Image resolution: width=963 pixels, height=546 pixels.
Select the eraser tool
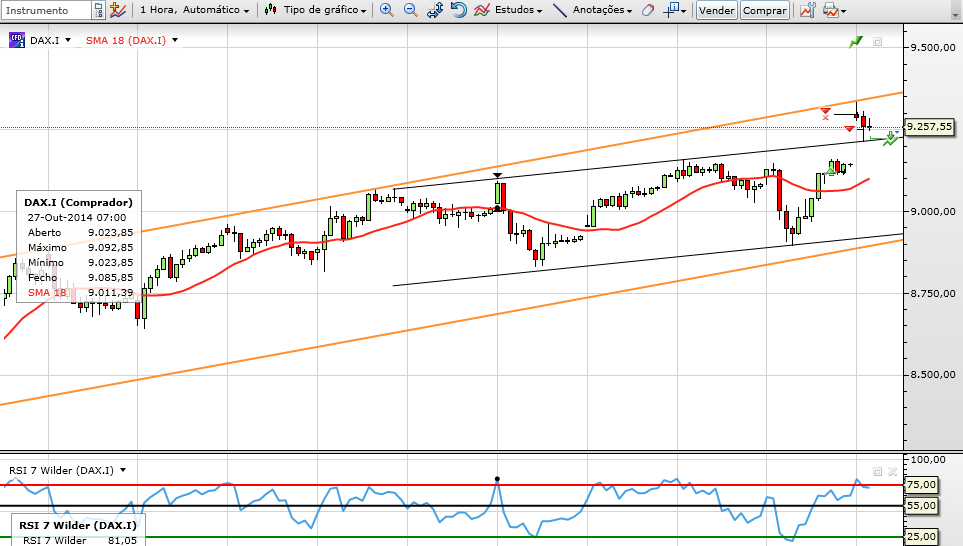[x=647, y=10]
